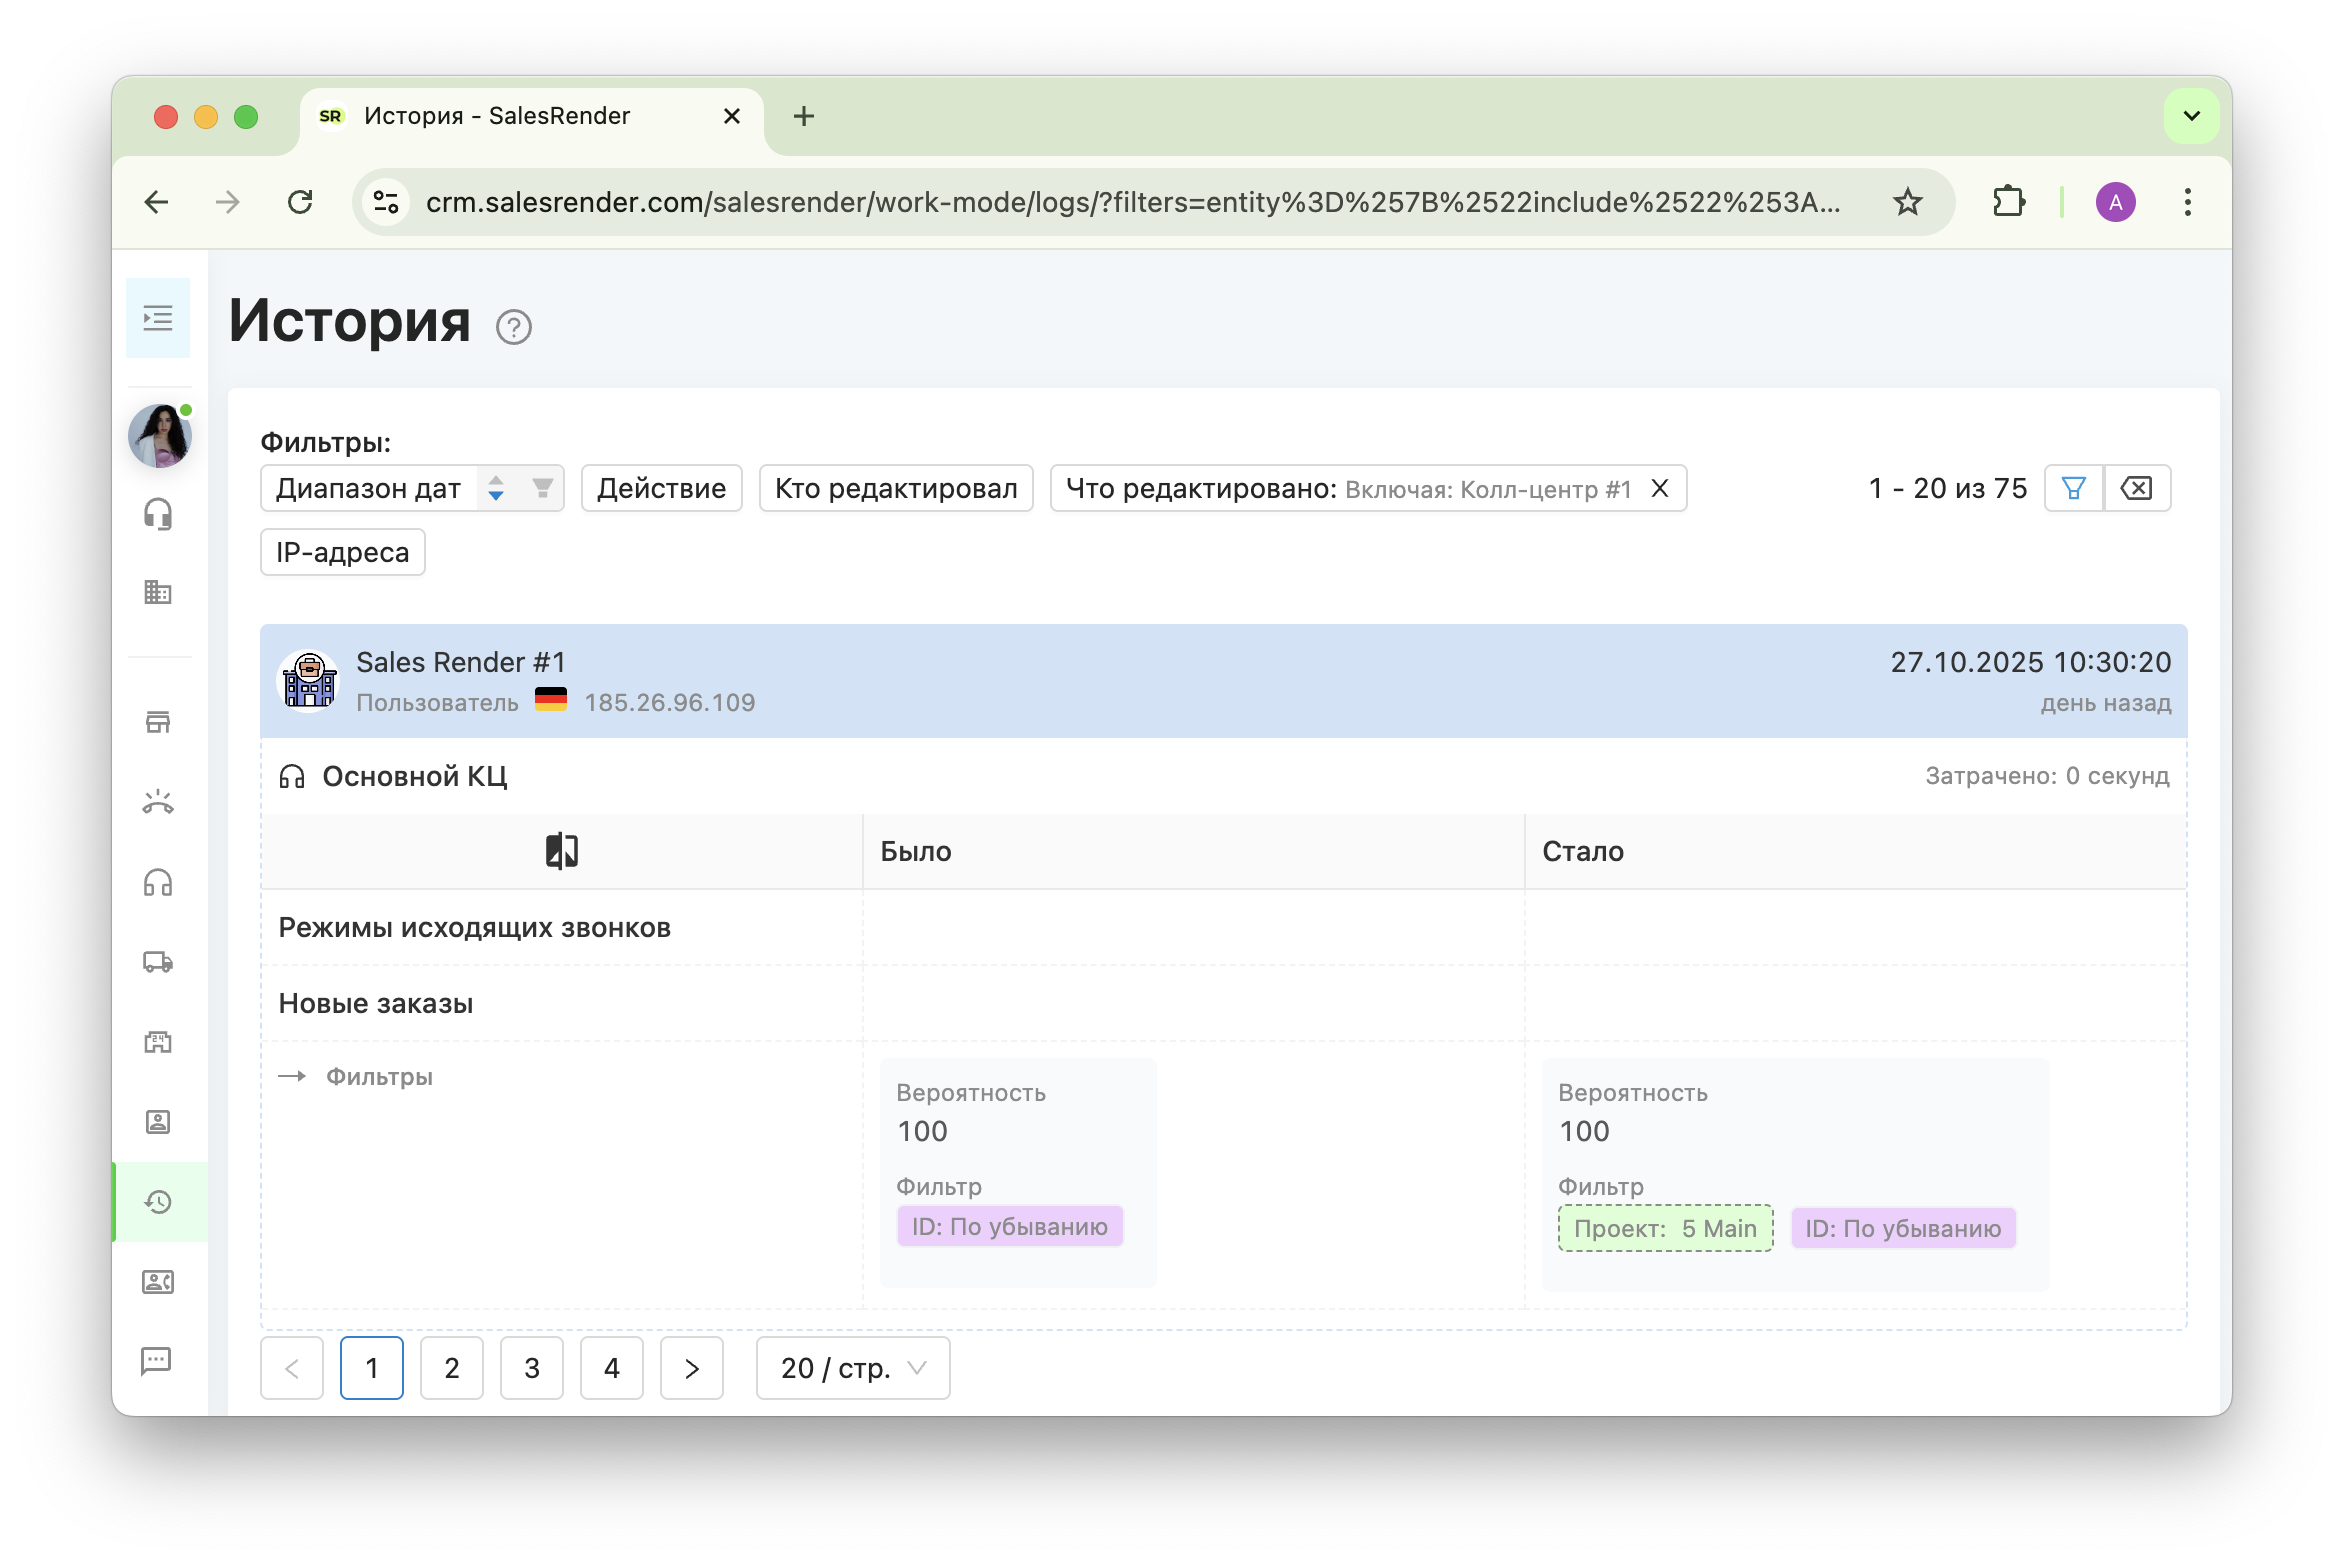The height and width of the screenshot is (1564, 2344).
Task: Go to pagination page 4
Action: coord(612,1368)
